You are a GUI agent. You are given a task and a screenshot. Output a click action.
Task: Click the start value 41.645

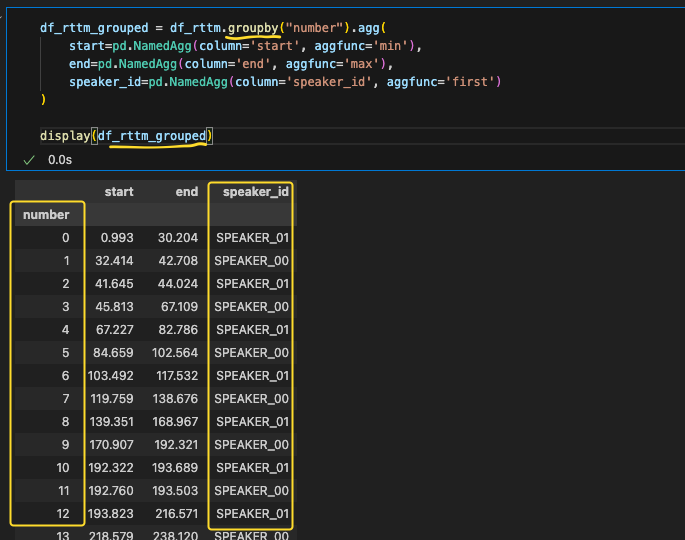click(114, 284)
